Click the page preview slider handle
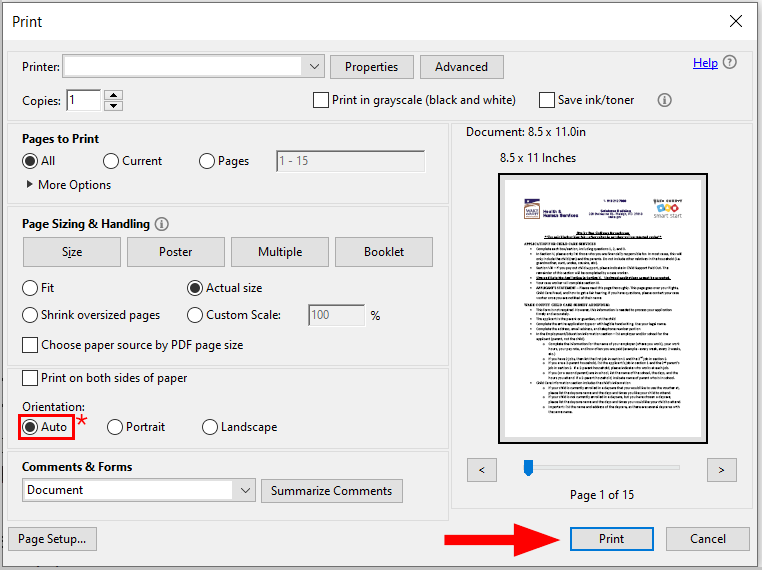 click(x=528, y=467)
